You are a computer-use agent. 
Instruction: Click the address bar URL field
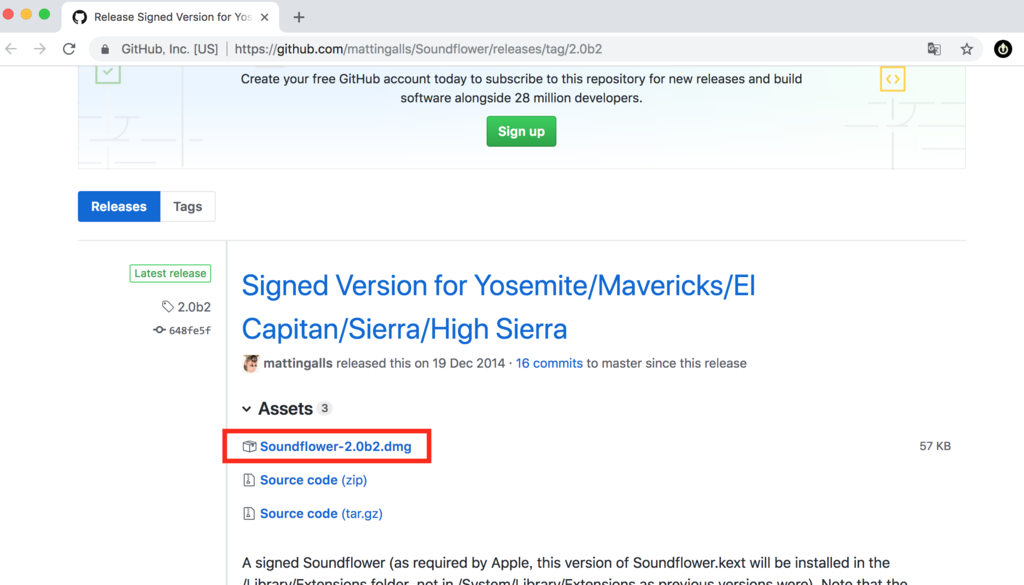click(500, 49)
